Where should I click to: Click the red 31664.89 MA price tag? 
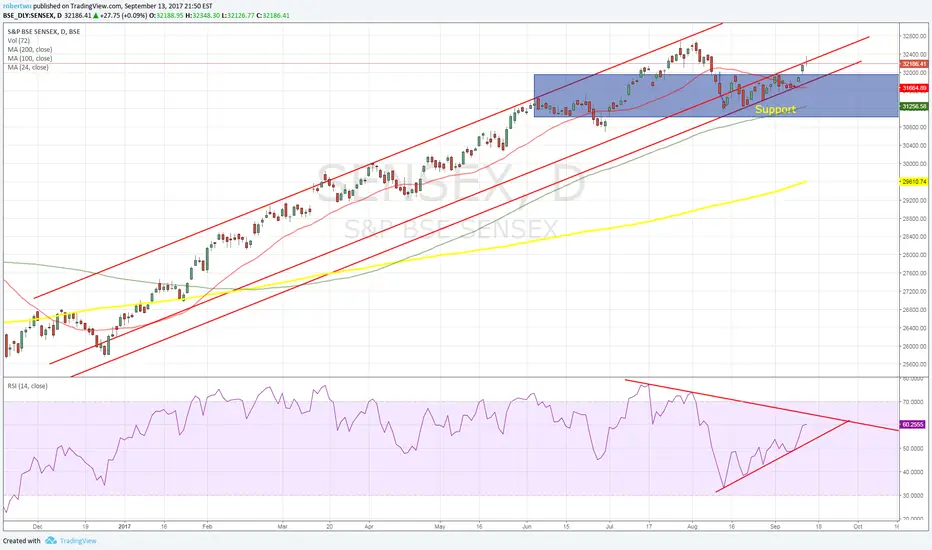914,88
